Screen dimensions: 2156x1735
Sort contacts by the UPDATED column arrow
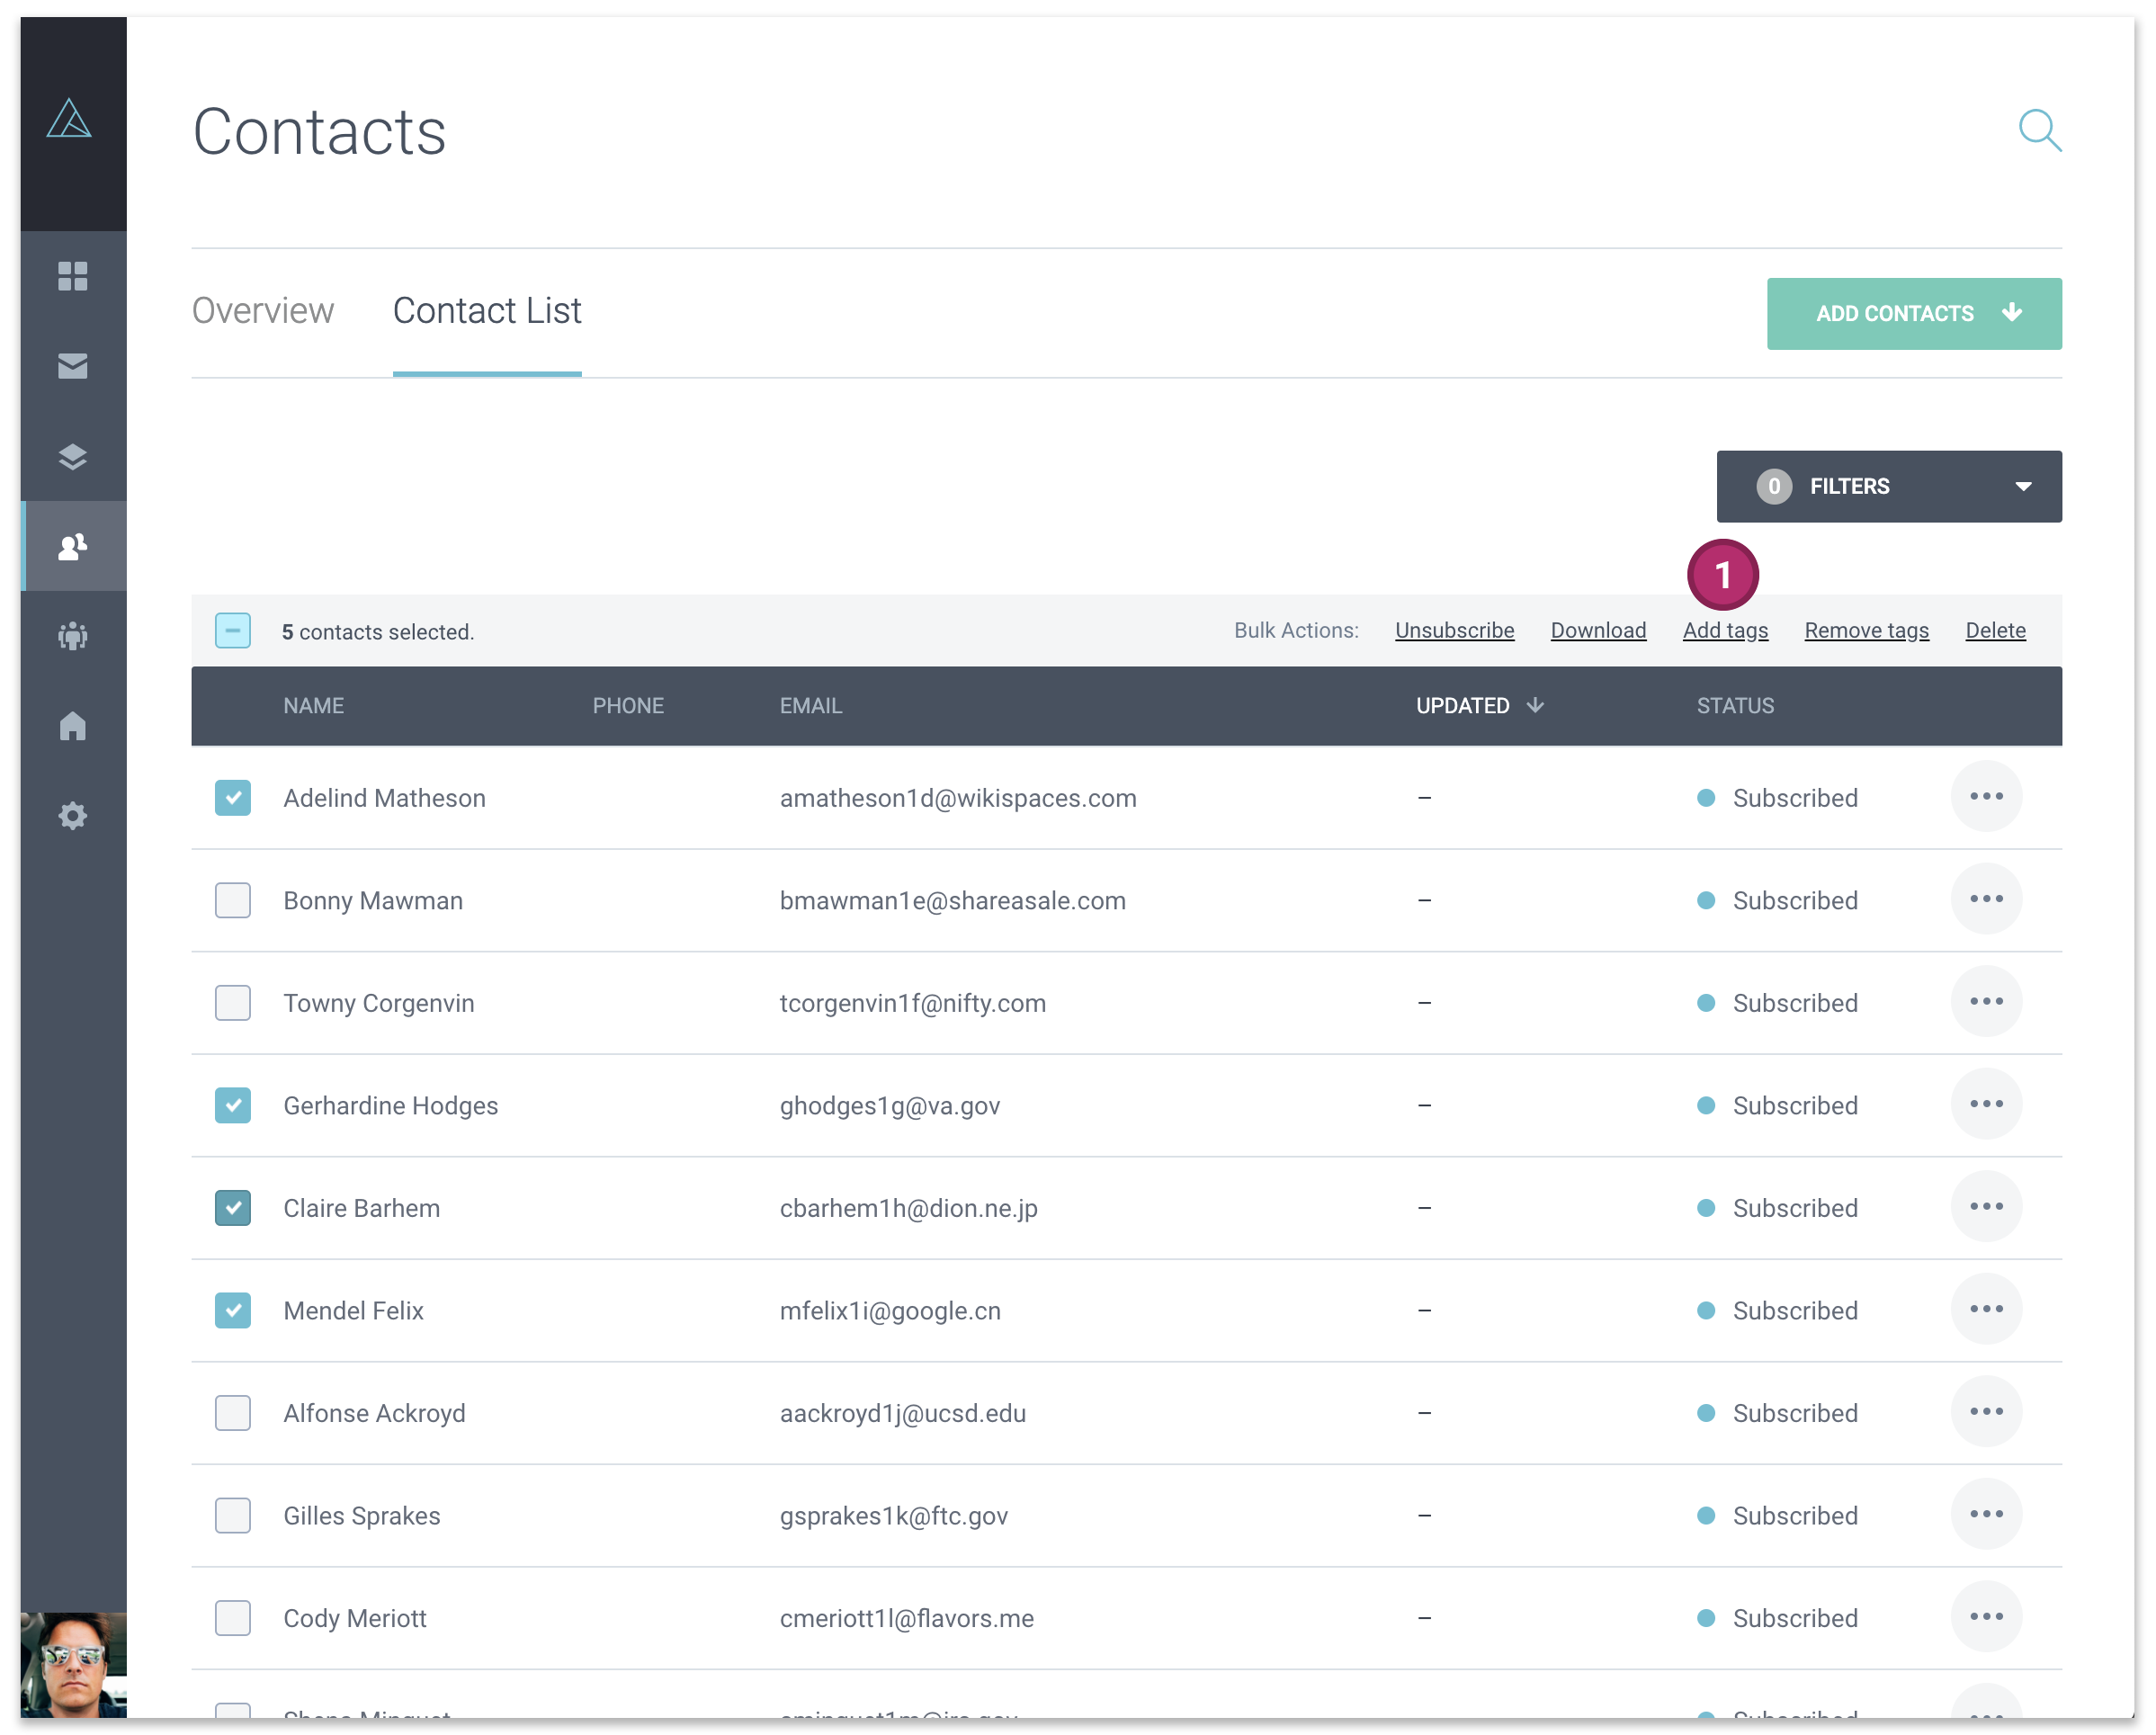pos(1536,706)
